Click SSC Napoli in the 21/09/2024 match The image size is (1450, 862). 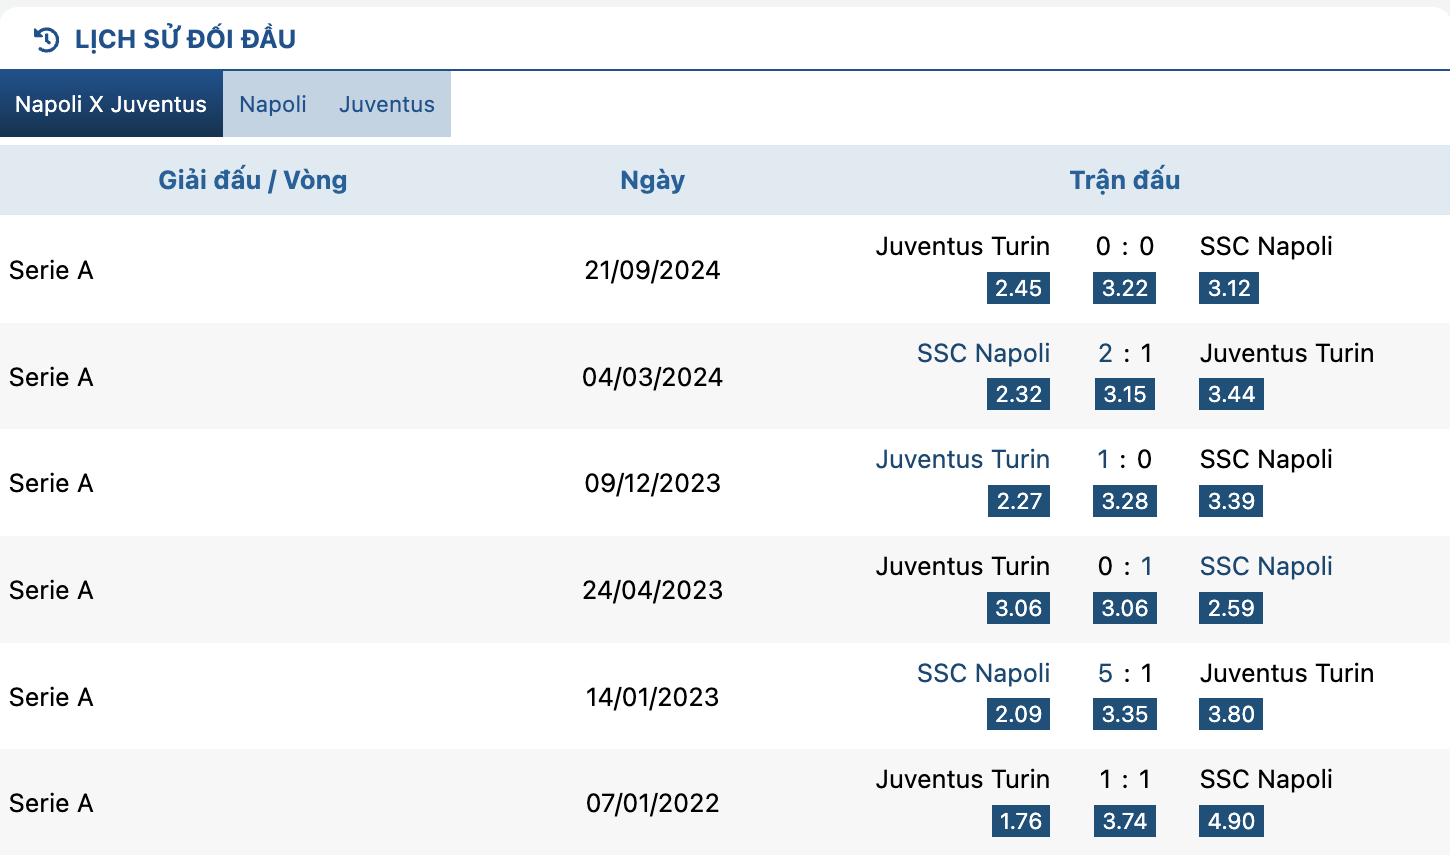click(1266, 246)
